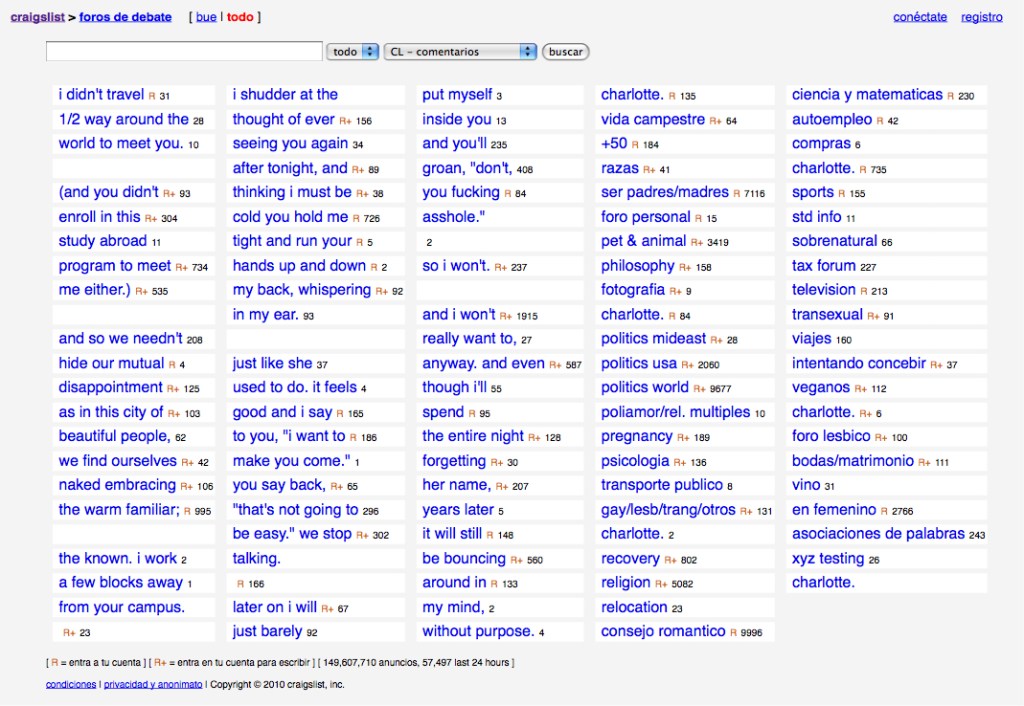Open the philosophy forum
Viewport: 1024px width, 706px height.
(637, 266)
